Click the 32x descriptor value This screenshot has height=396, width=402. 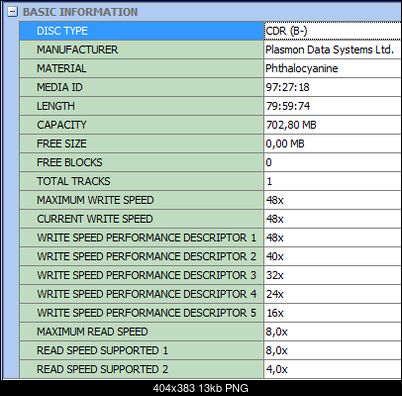tap(275, 275)
